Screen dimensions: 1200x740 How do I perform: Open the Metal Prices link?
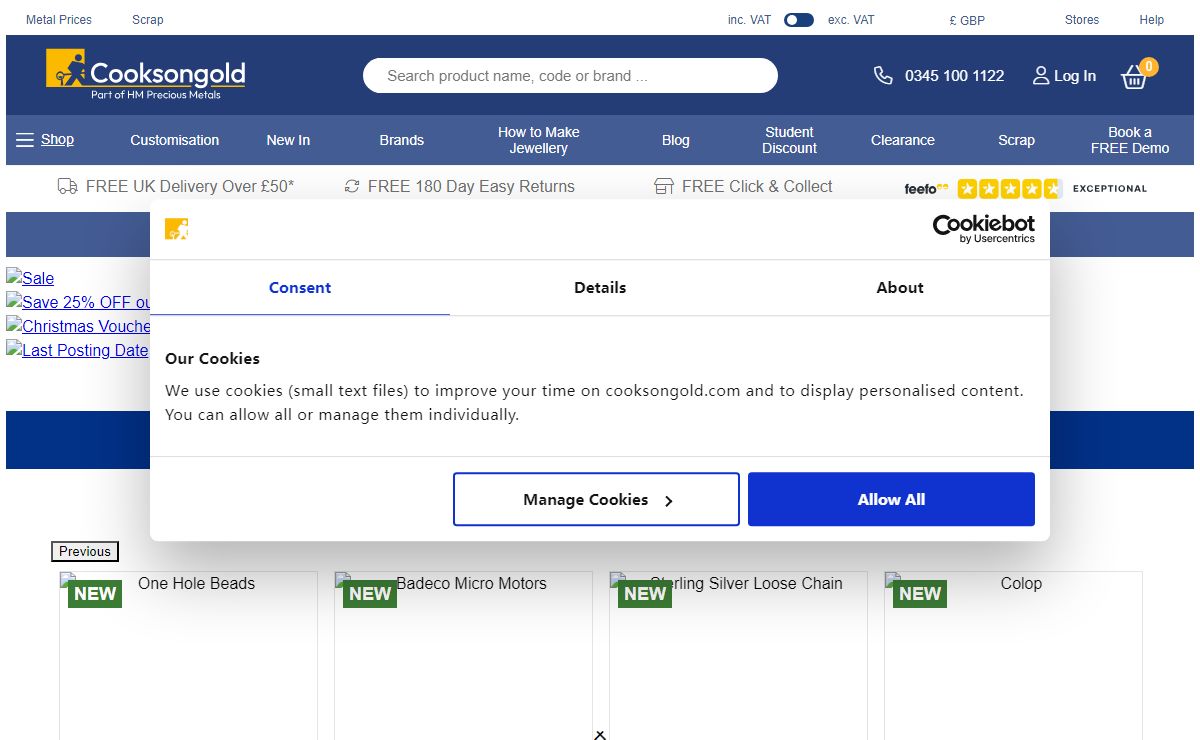pos(59,20)
